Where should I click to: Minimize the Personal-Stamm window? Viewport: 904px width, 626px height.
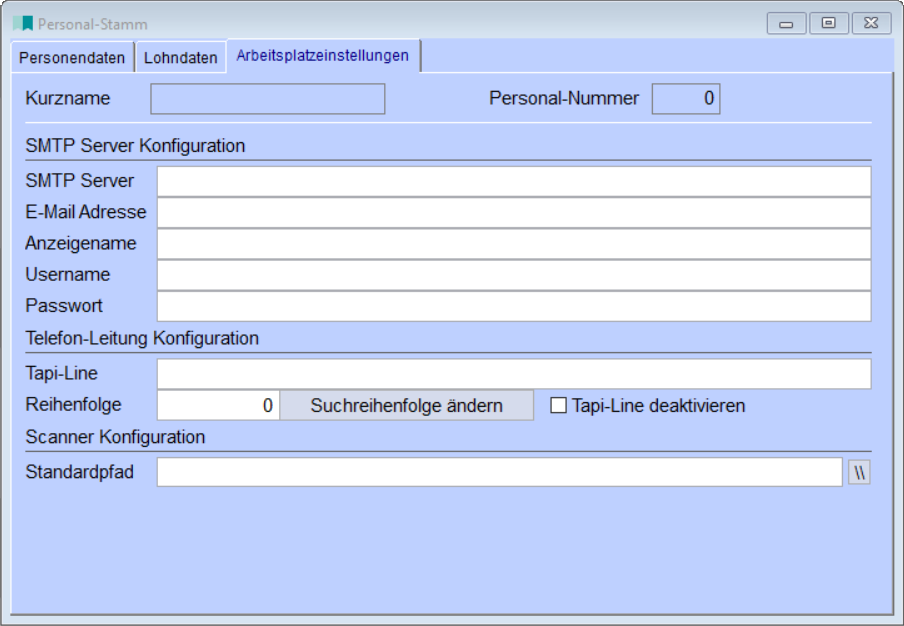click(787, 23)
